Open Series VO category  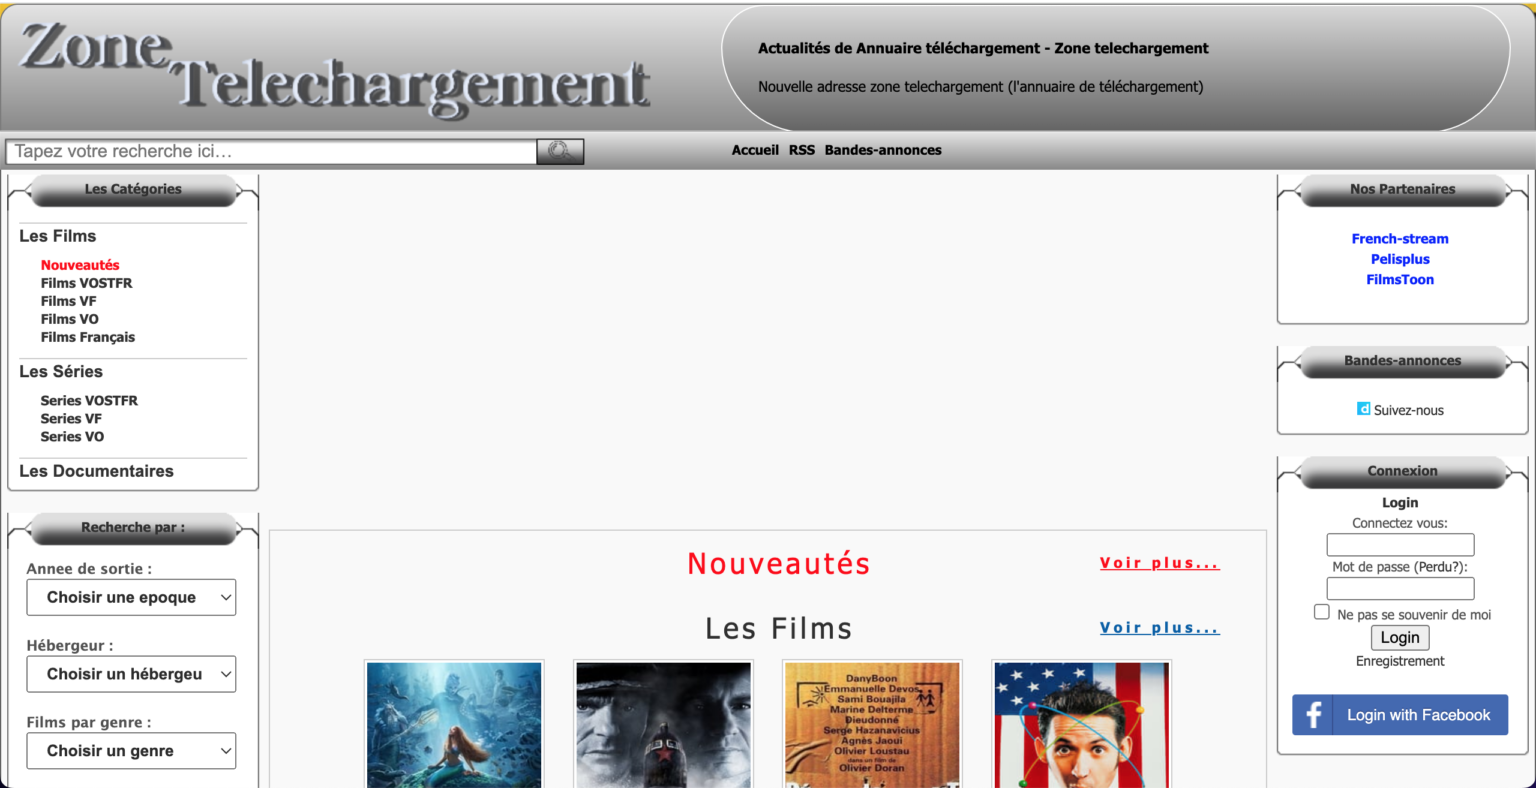pos(72,436)
